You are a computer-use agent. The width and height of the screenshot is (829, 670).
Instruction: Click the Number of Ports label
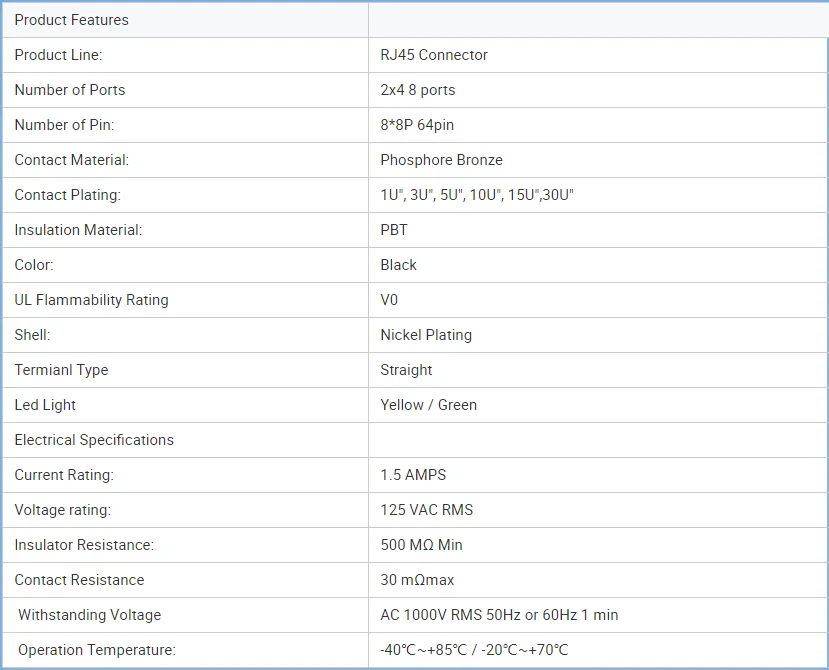click(70, 90)
